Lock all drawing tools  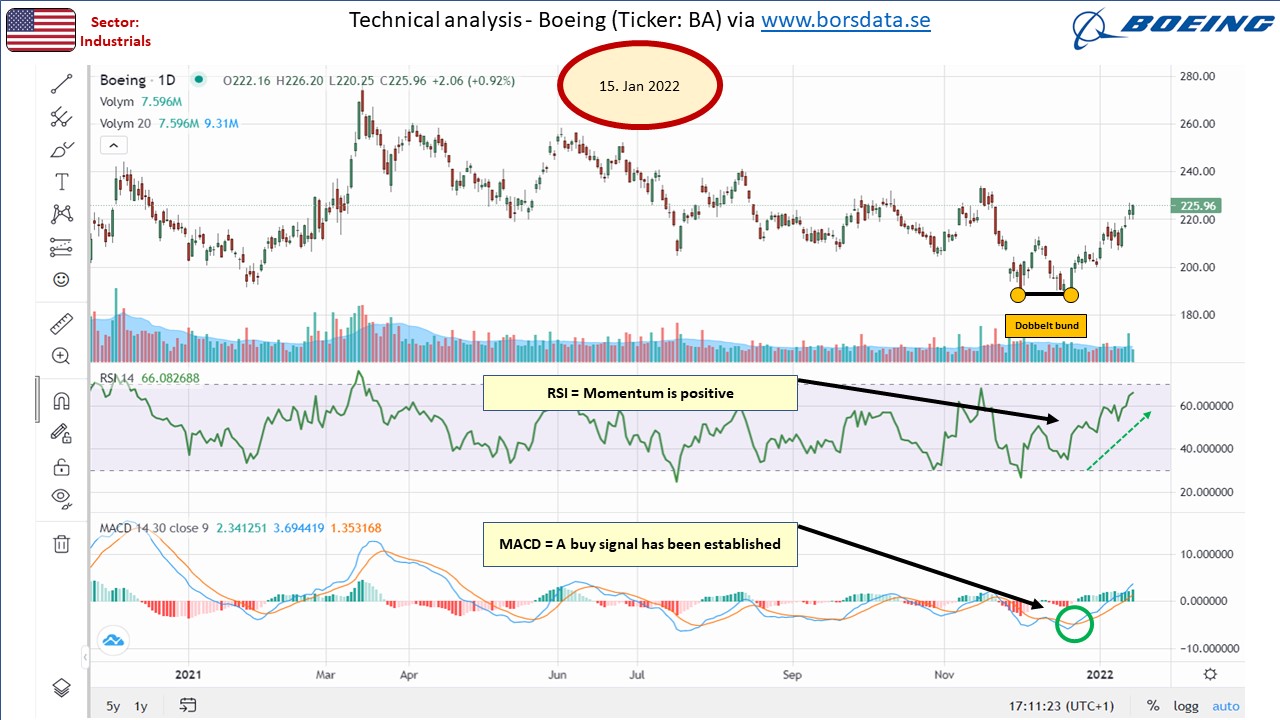61,466
